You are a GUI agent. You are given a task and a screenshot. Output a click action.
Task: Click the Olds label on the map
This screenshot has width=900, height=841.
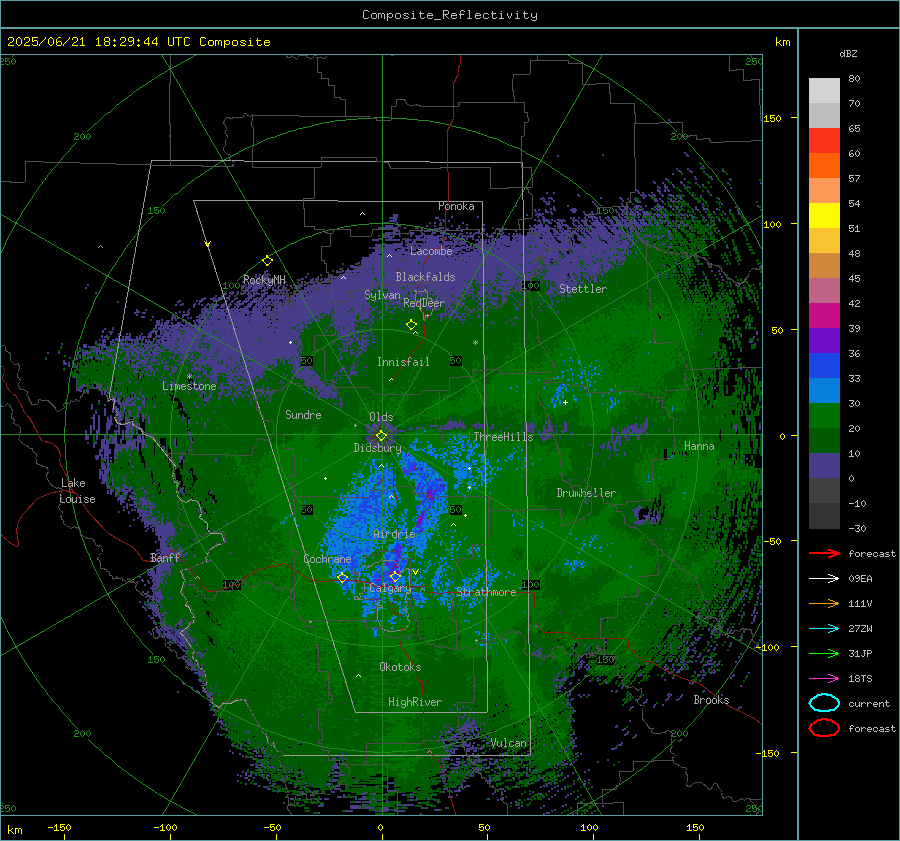click(381, 417)
